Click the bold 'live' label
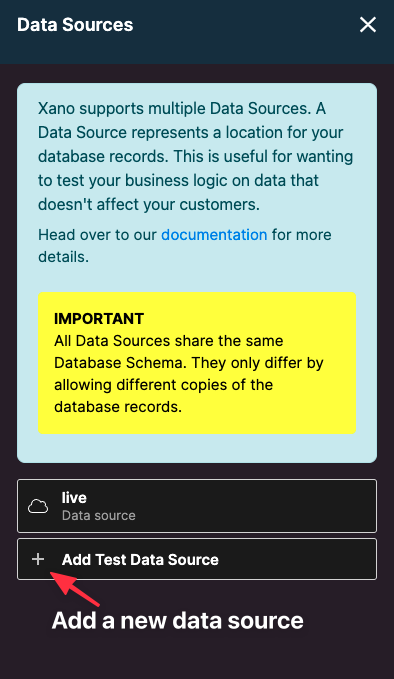Viewport: 394px width, 679px height. (x=74, y=498)
